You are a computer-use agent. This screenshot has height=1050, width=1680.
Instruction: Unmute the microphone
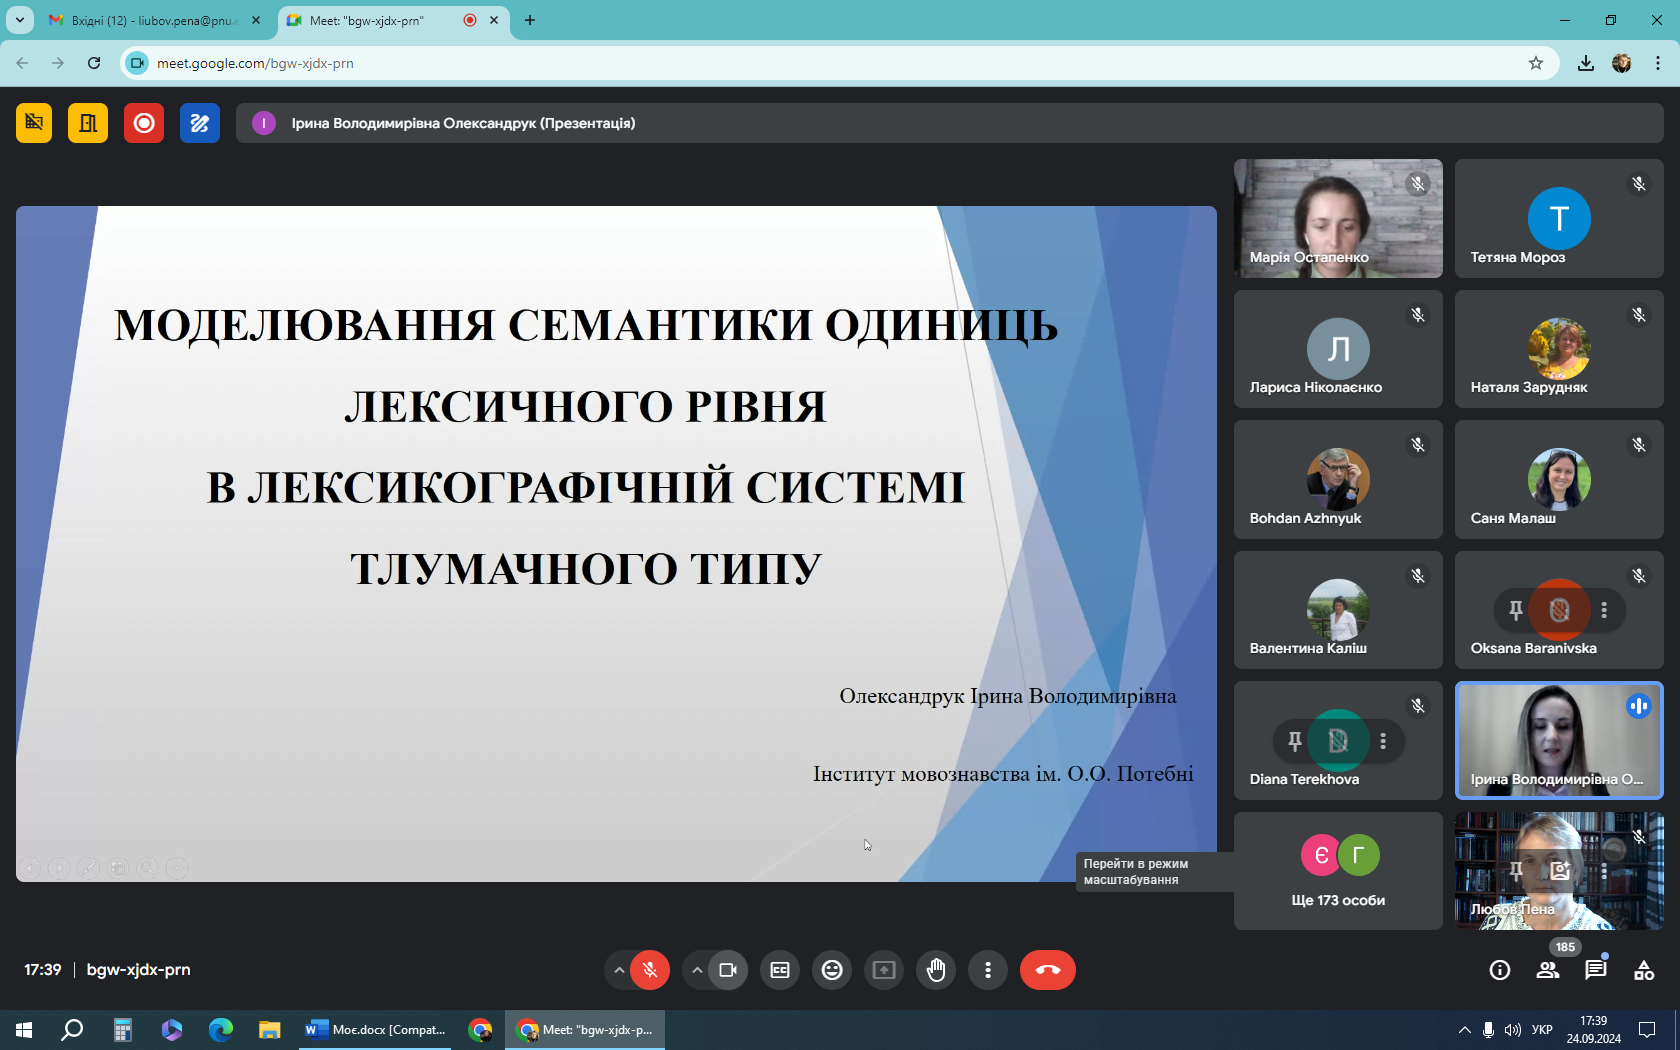(x=650, y=970)
